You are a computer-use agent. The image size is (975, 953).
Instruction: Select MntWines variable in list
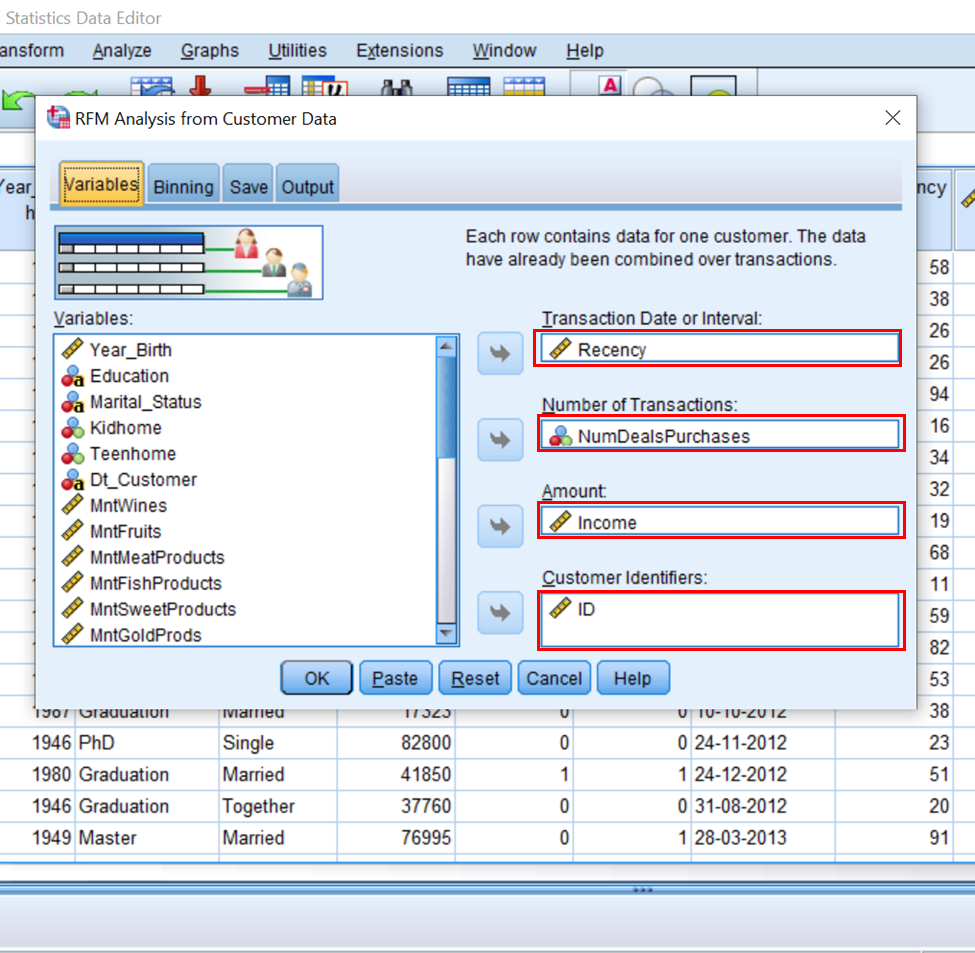point(128,506)
